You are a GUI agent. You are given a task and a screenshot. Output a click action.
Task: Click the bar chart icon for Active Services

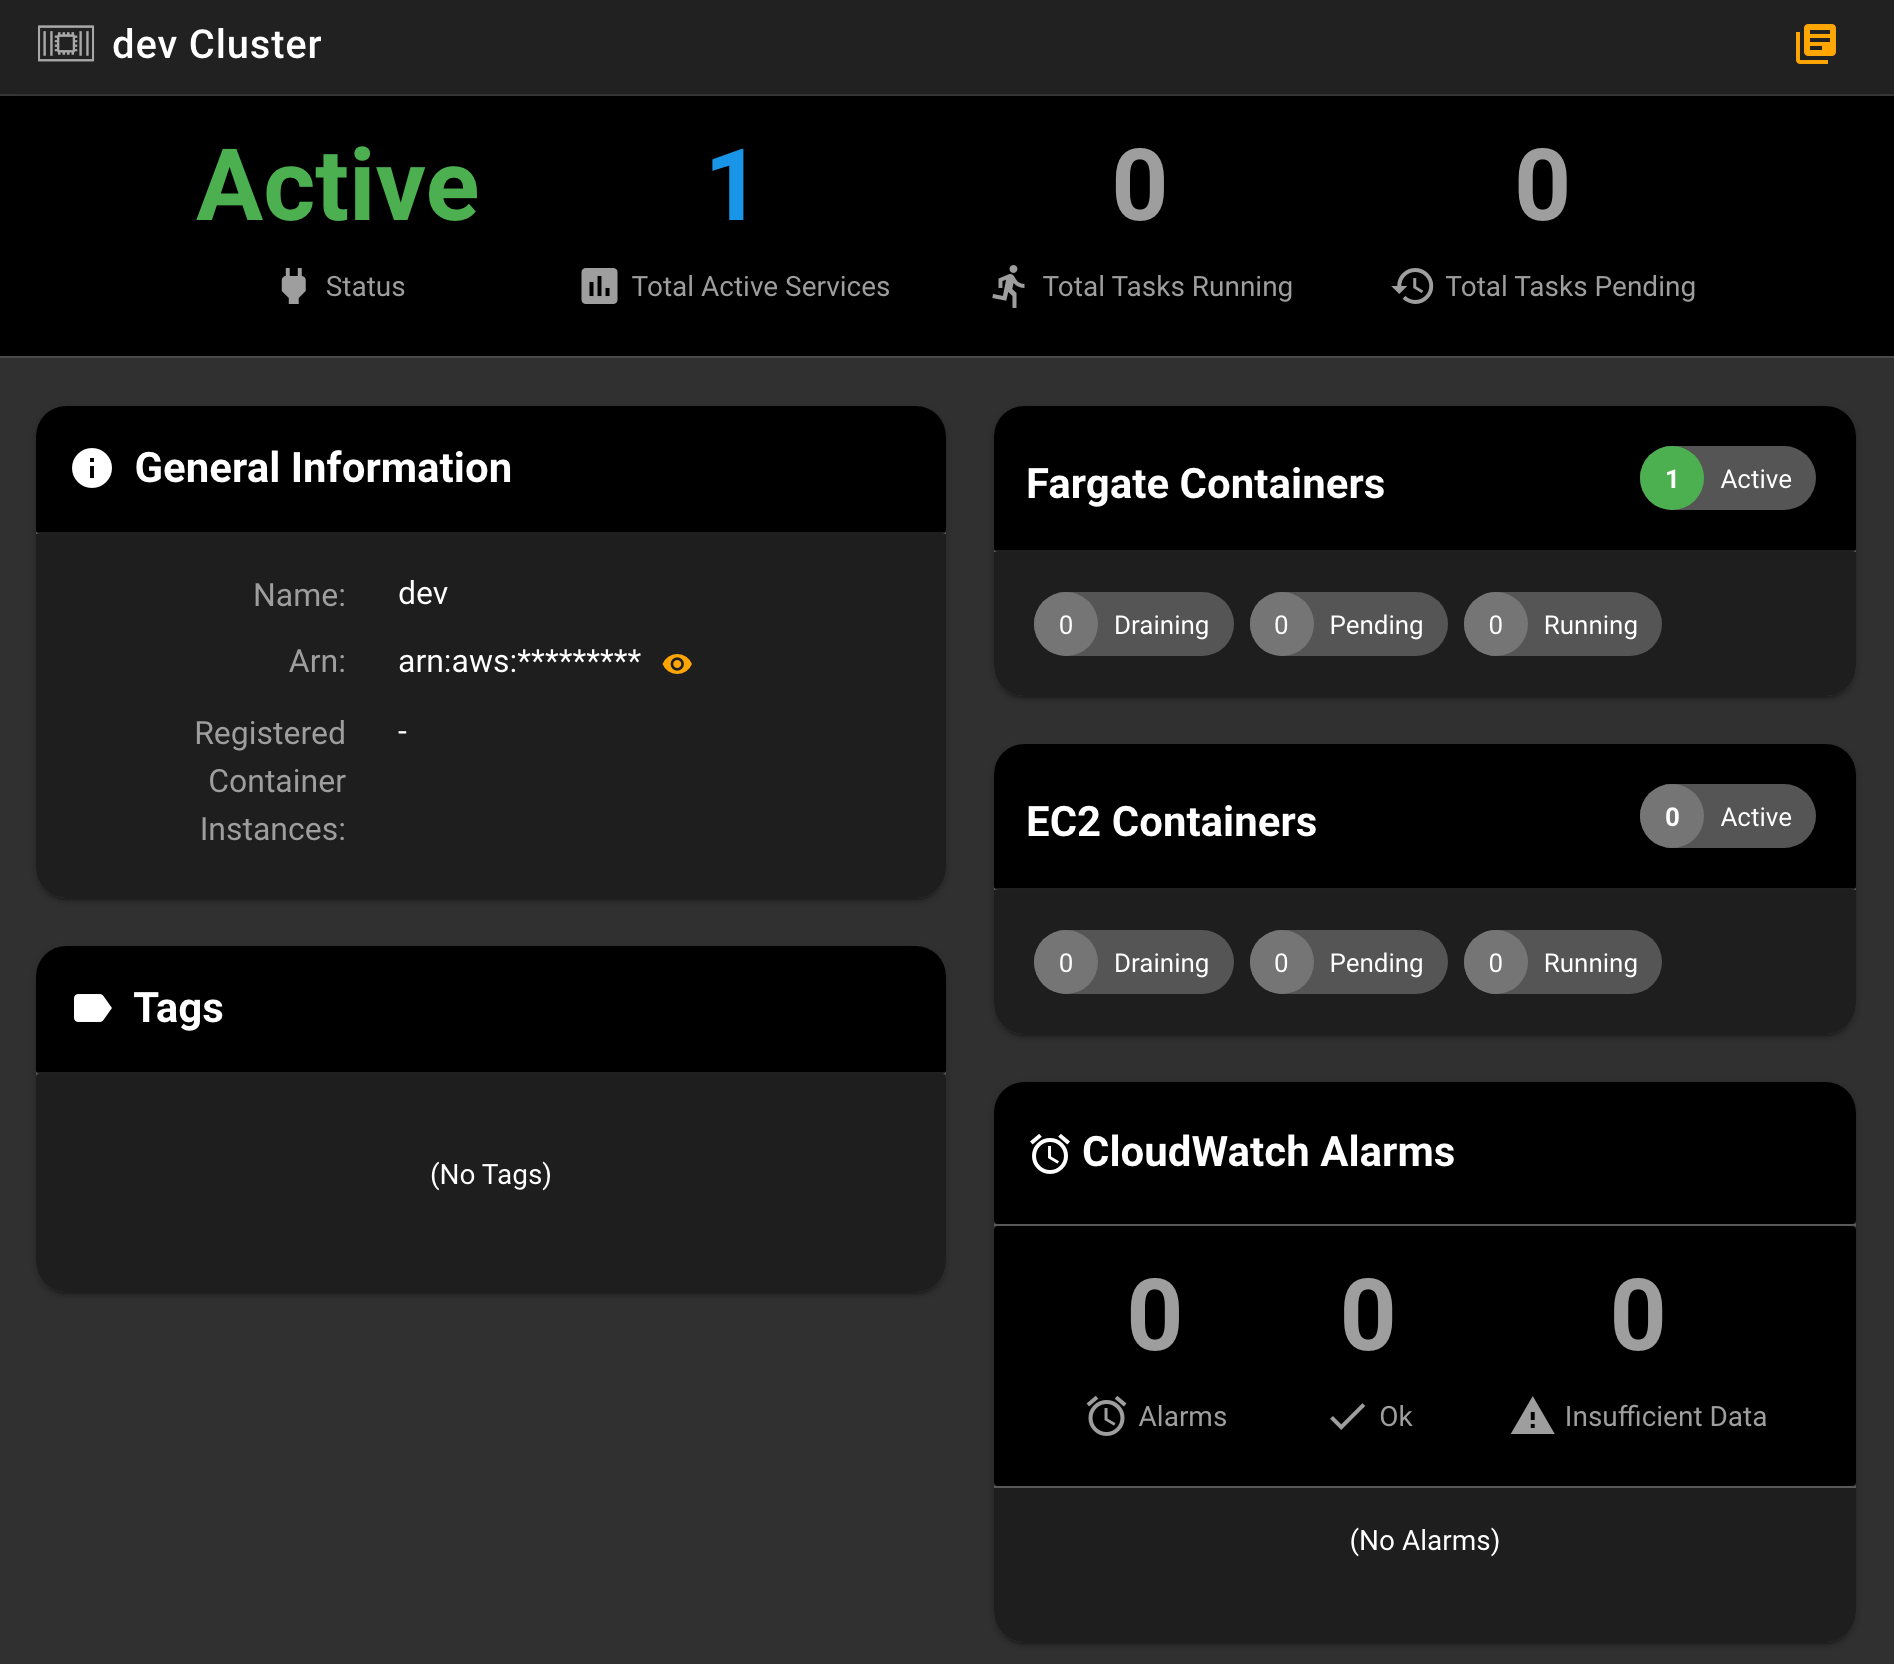pyautogui.click(x=599, y=287)
